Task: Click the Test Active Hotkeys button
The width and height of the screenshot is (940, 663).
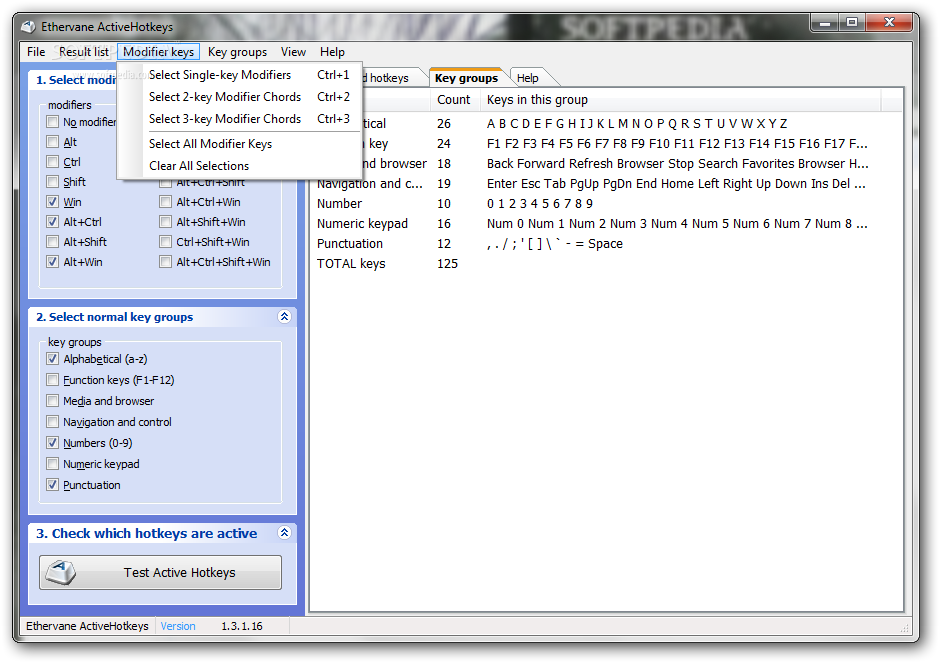Action: [161, 572]
